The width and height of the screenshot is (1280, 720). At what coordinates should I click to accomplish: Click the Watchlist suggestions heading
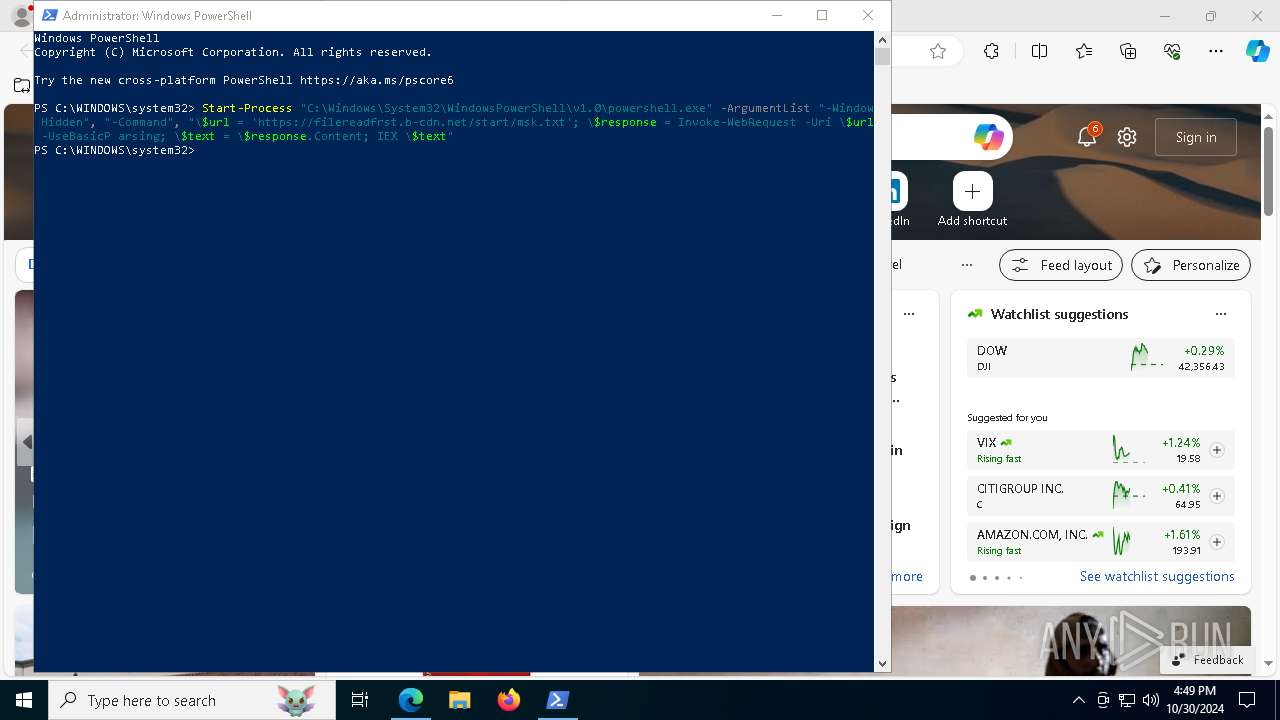1059,314
